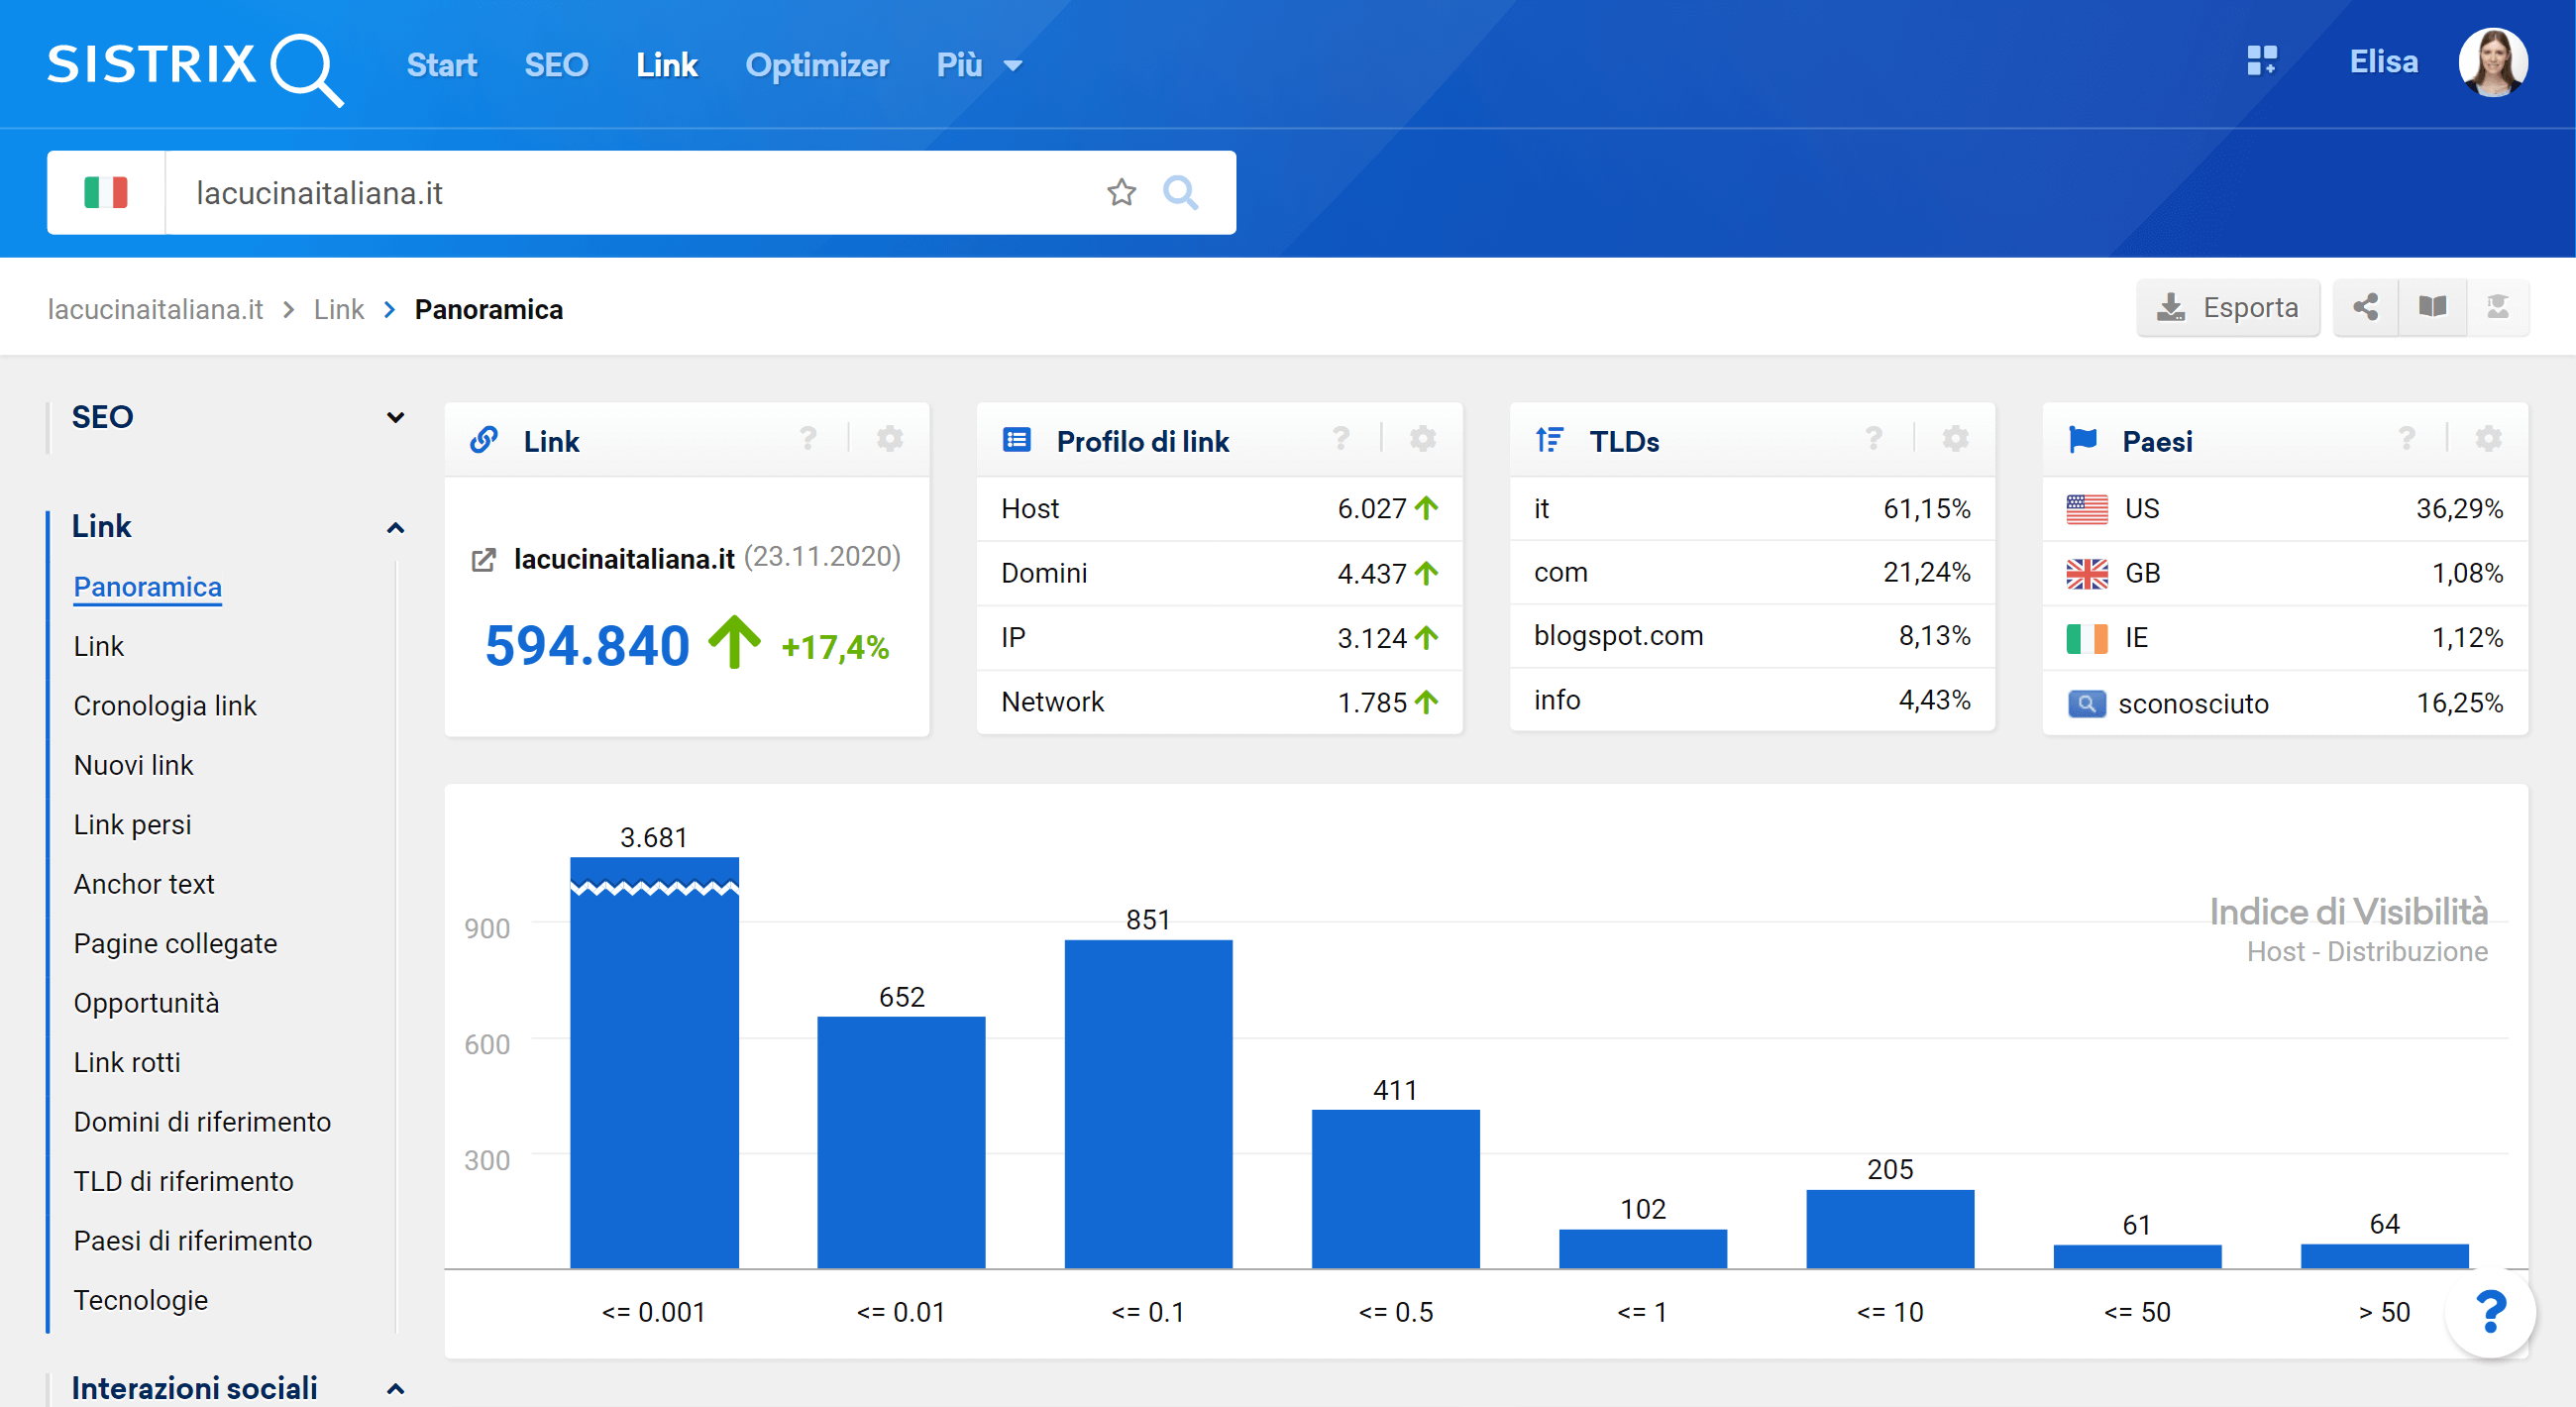The height and width of the screenshot is (1407, 2576).
Task: Open the Più dropdown menu
Action: point(979,65)
